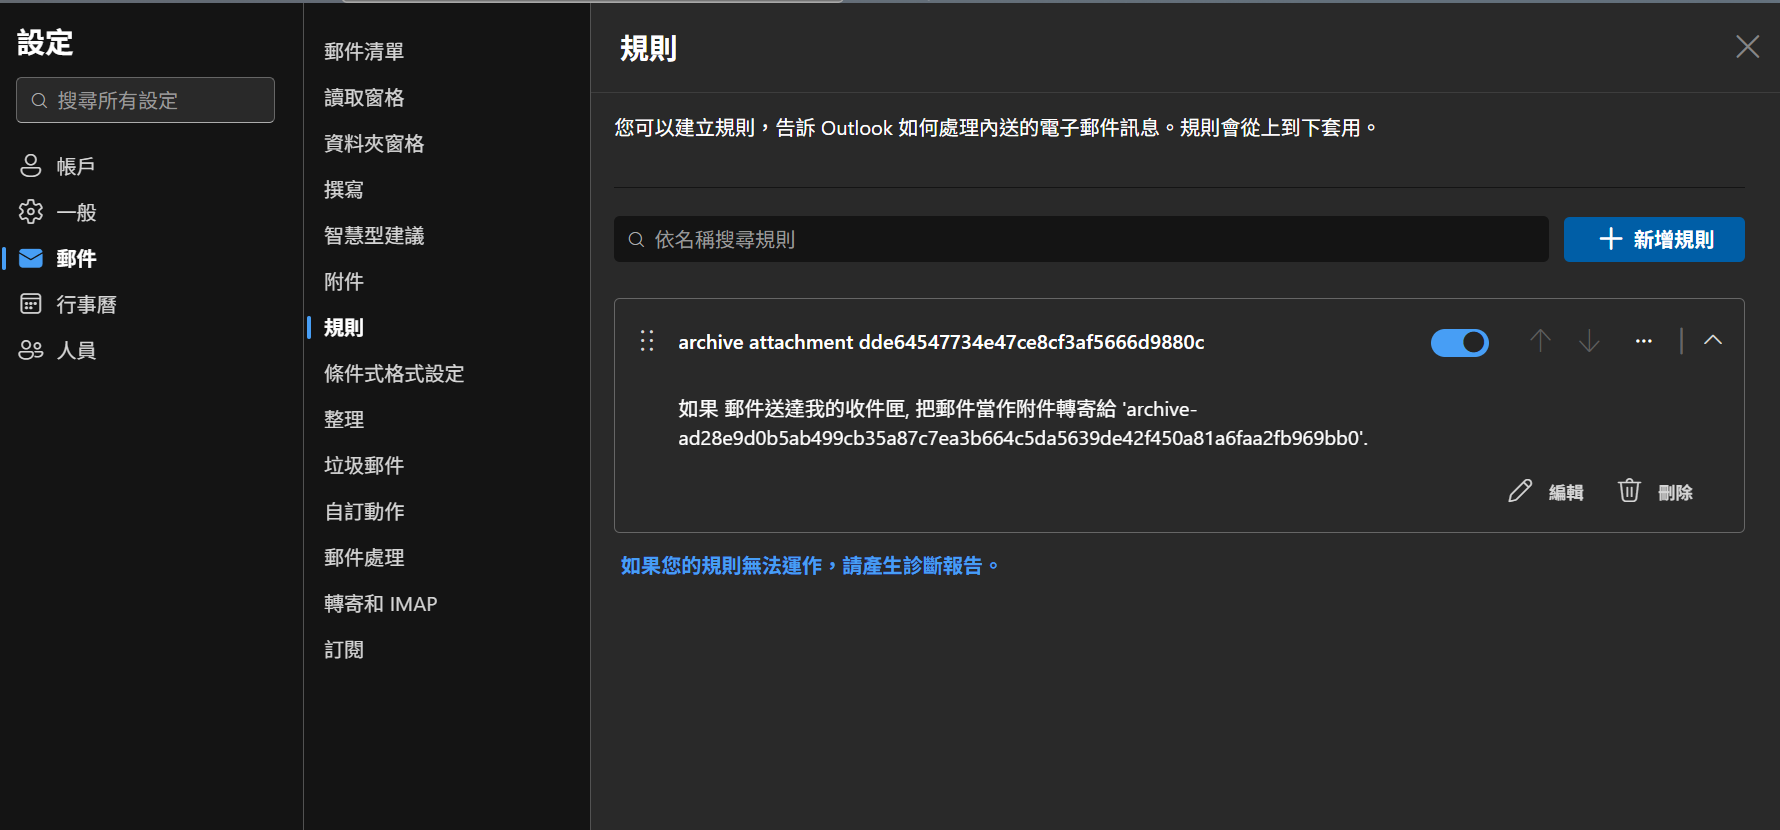This screenshot has width=1780, height=830.
Task: Open more options for archive attachment rule
Action: click(x=1644, y=341)
